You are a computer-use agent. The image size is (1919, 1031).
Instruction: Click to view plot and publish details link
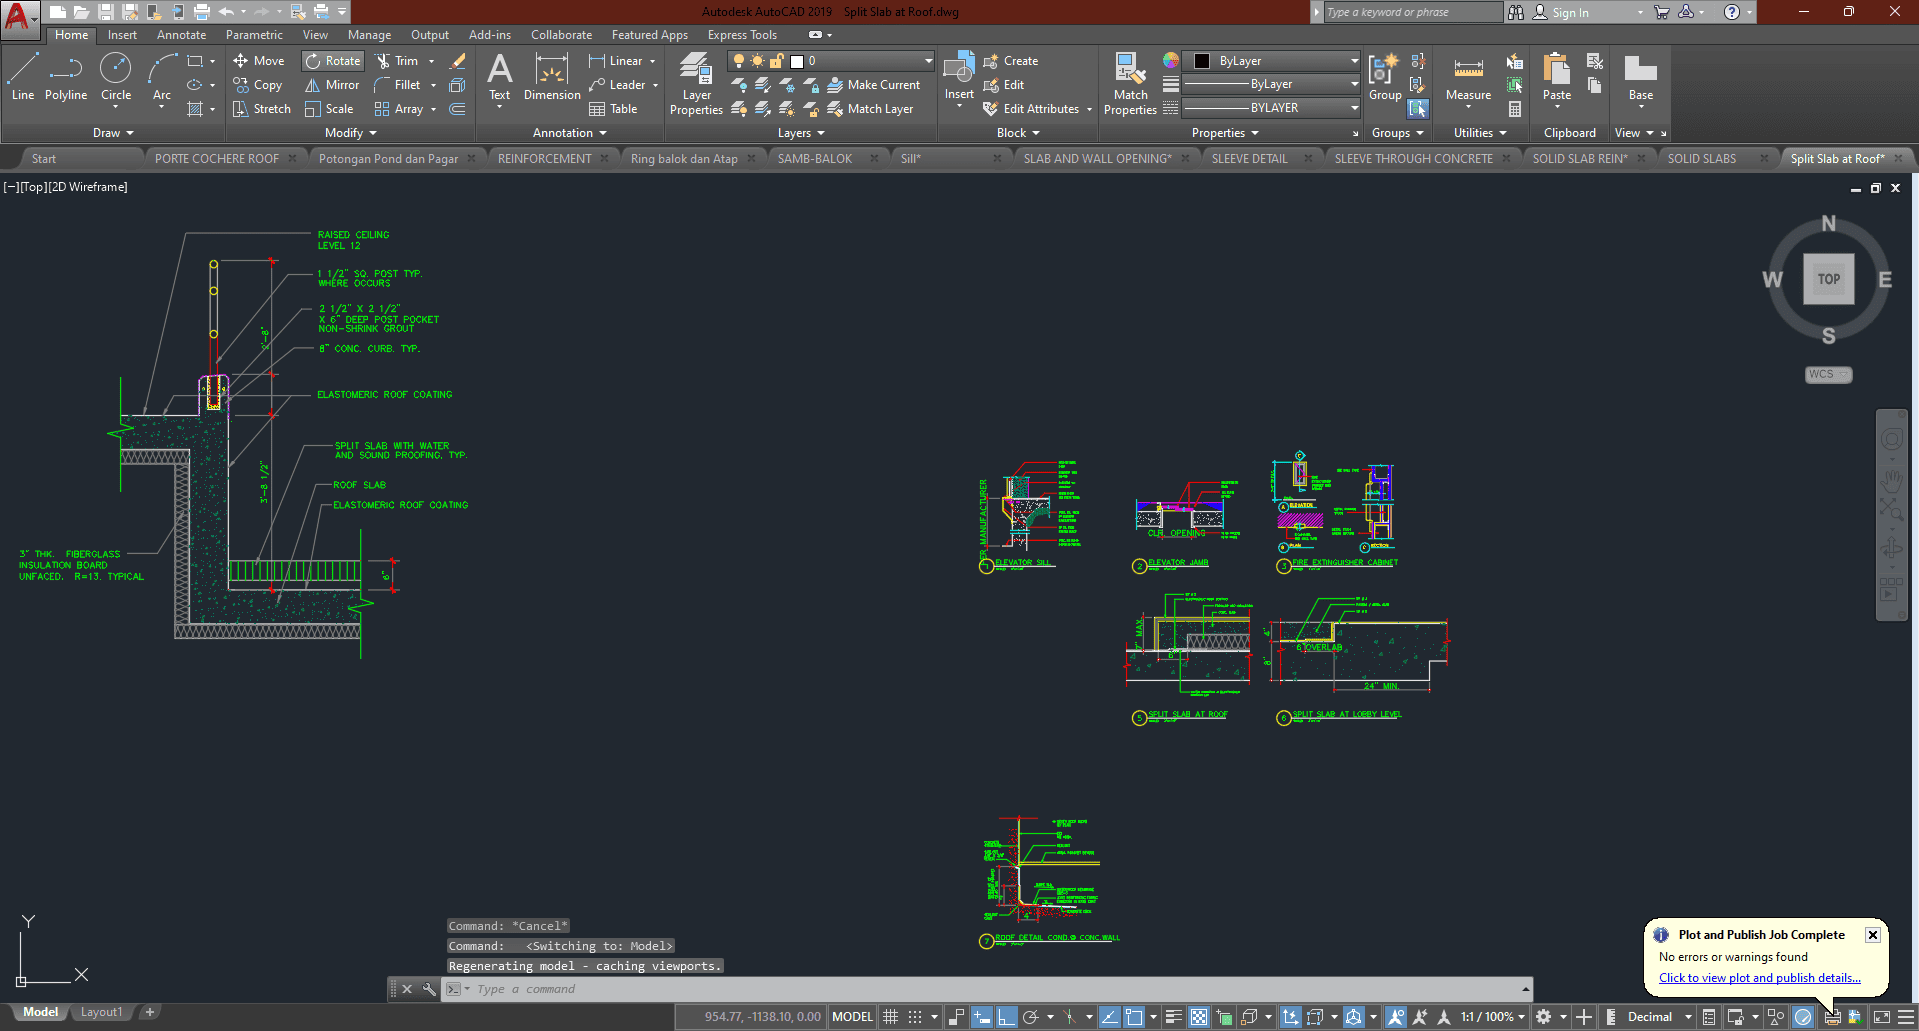tap(1759, 978)
